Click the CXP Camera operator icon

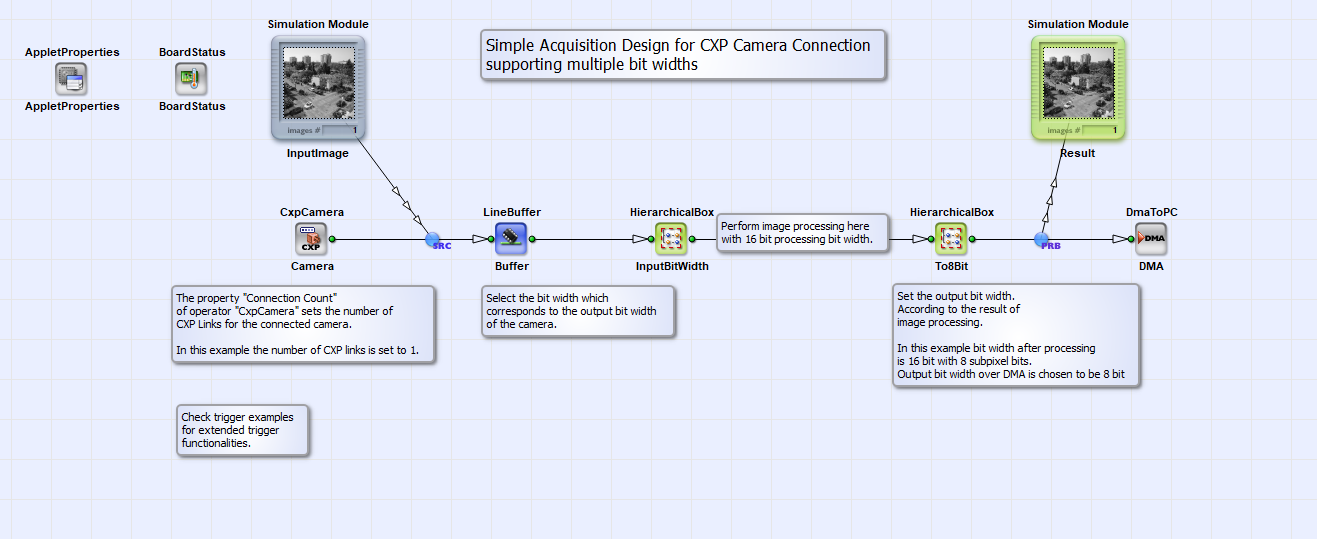tap(311, 239)
